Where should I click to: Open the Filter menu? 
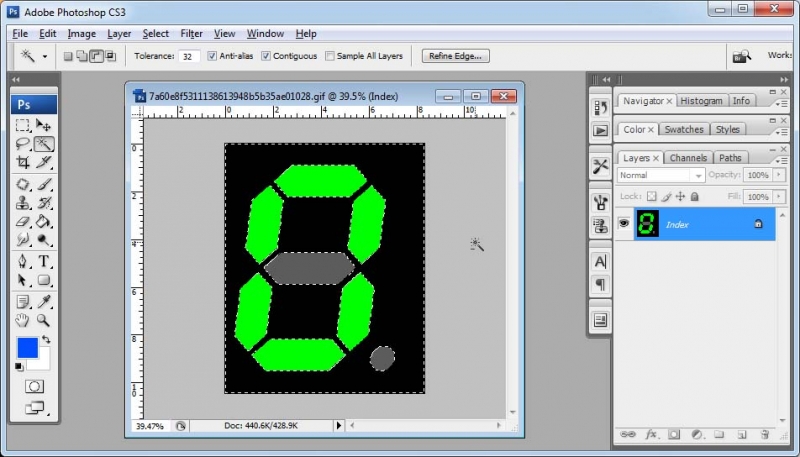191,34
